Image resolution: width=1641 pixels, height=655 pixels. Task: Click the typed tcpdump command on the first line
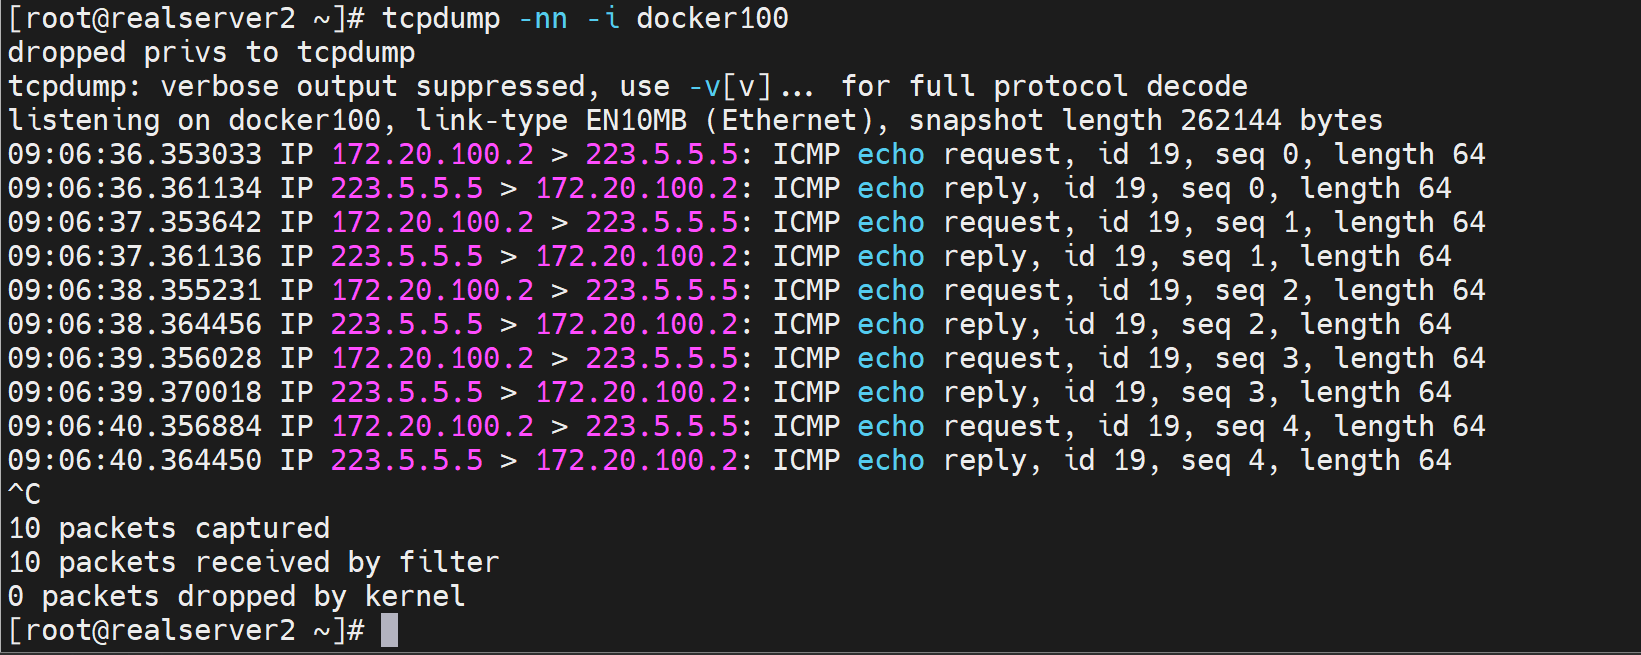coord(440,18)
